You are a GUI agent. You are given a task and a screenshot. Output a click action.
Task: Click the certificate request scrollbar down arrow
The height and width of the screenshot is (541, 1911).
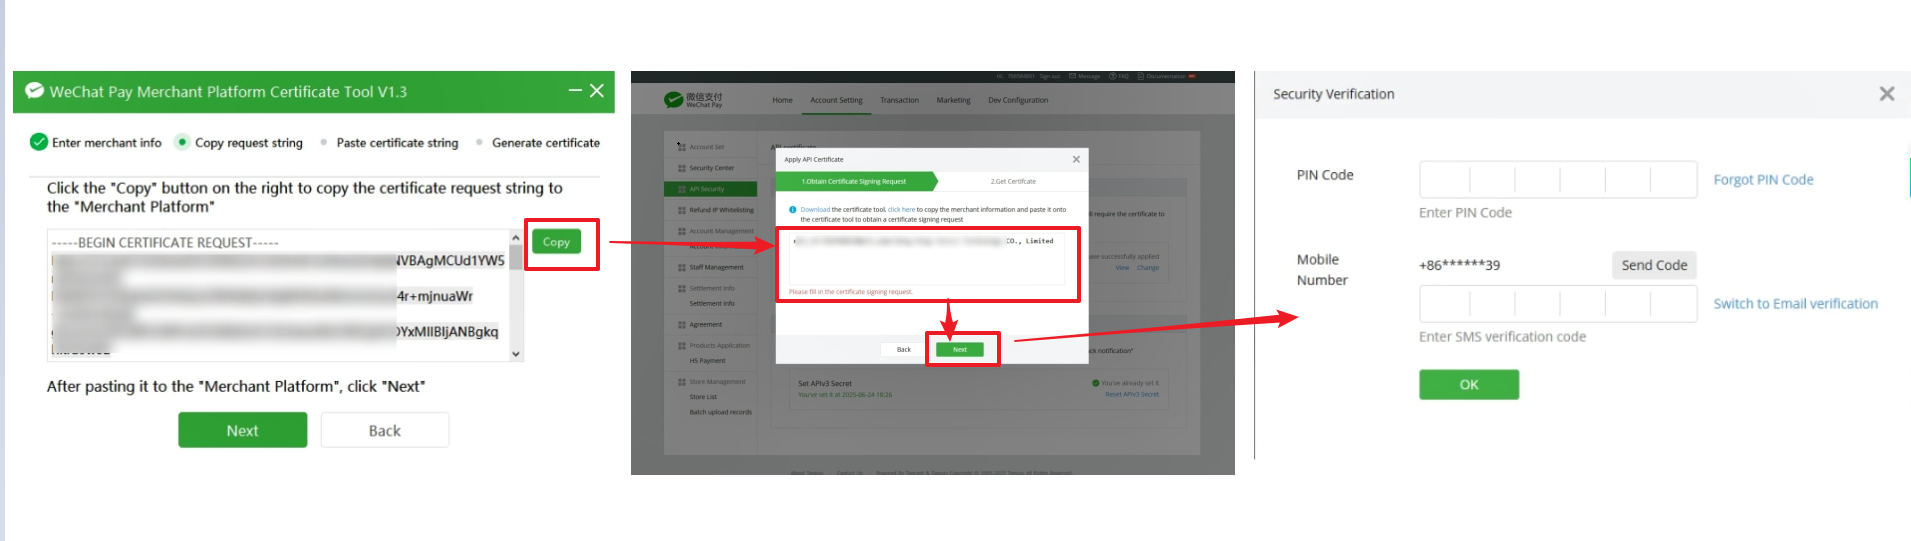click(516, 354)
